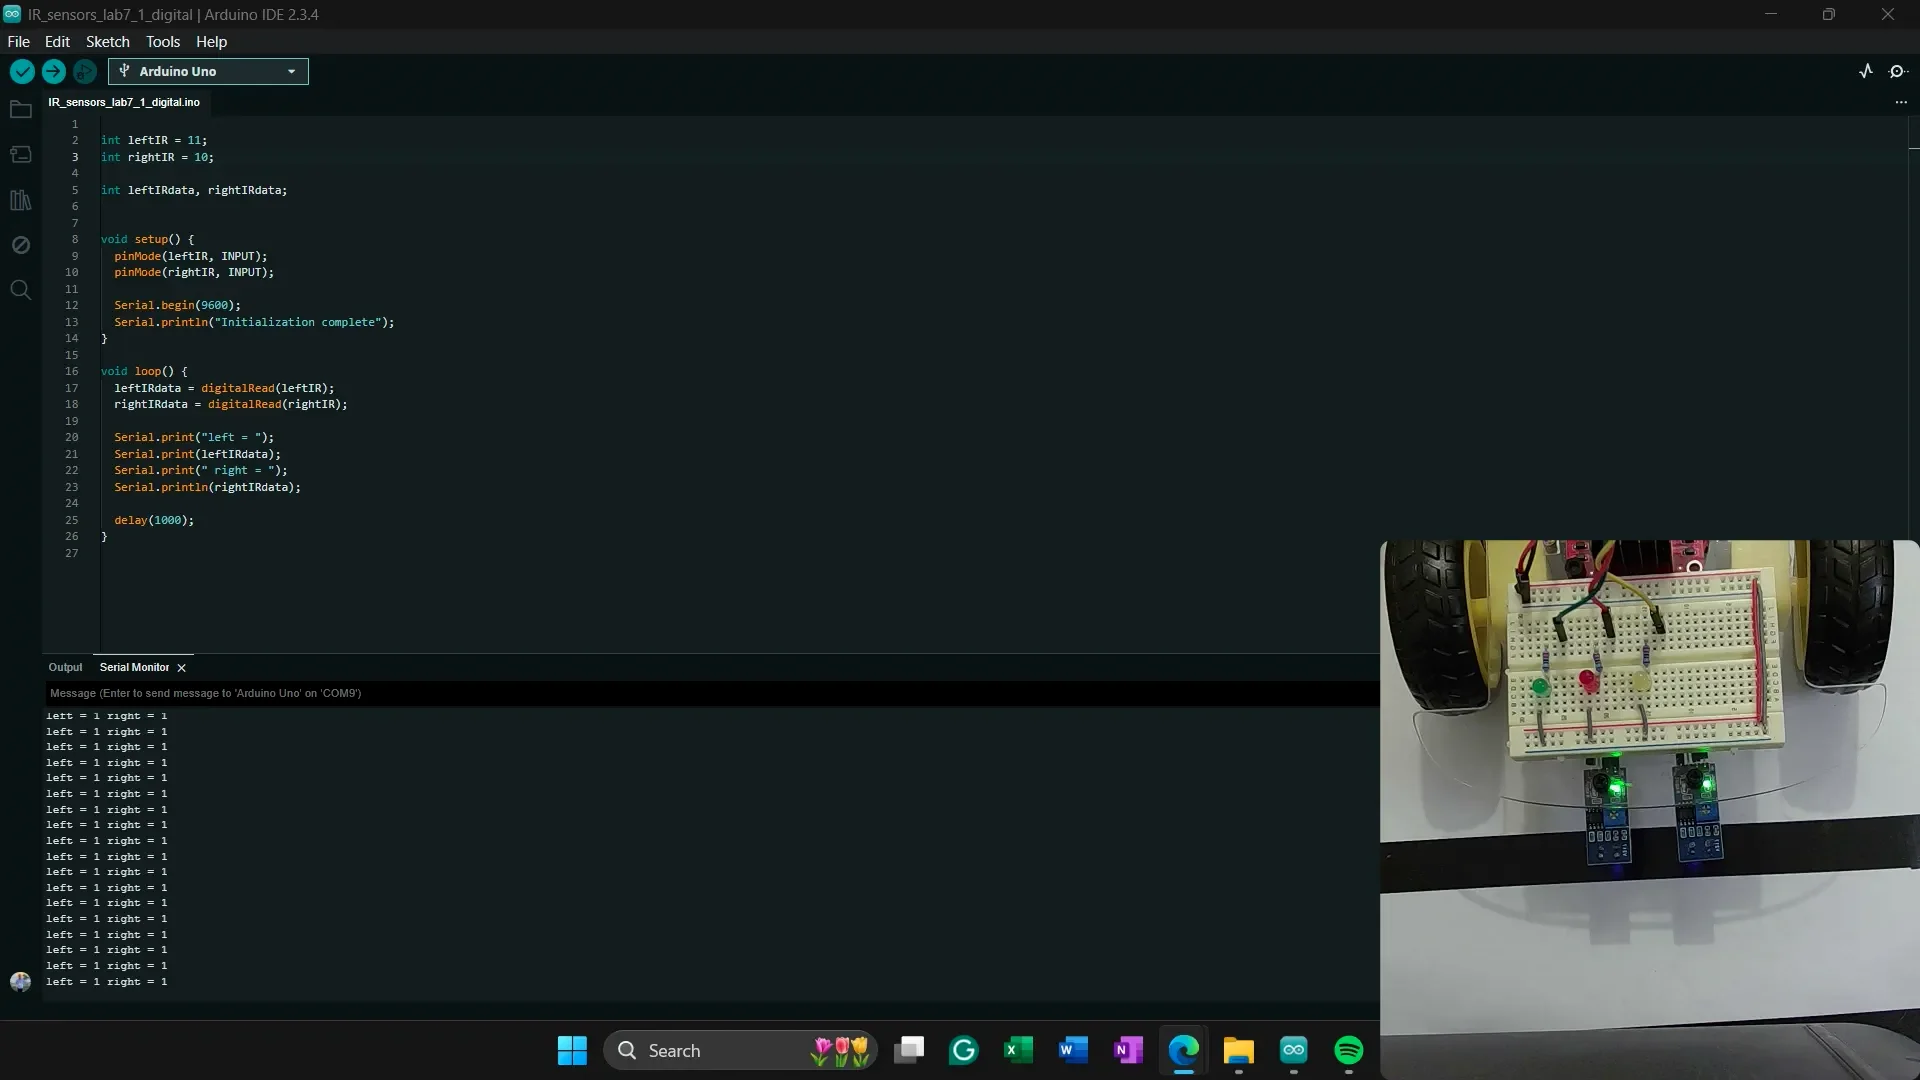Open the Debug sidebar panel icon
Screen dimensions: 1920x1080
coord(20,245)
